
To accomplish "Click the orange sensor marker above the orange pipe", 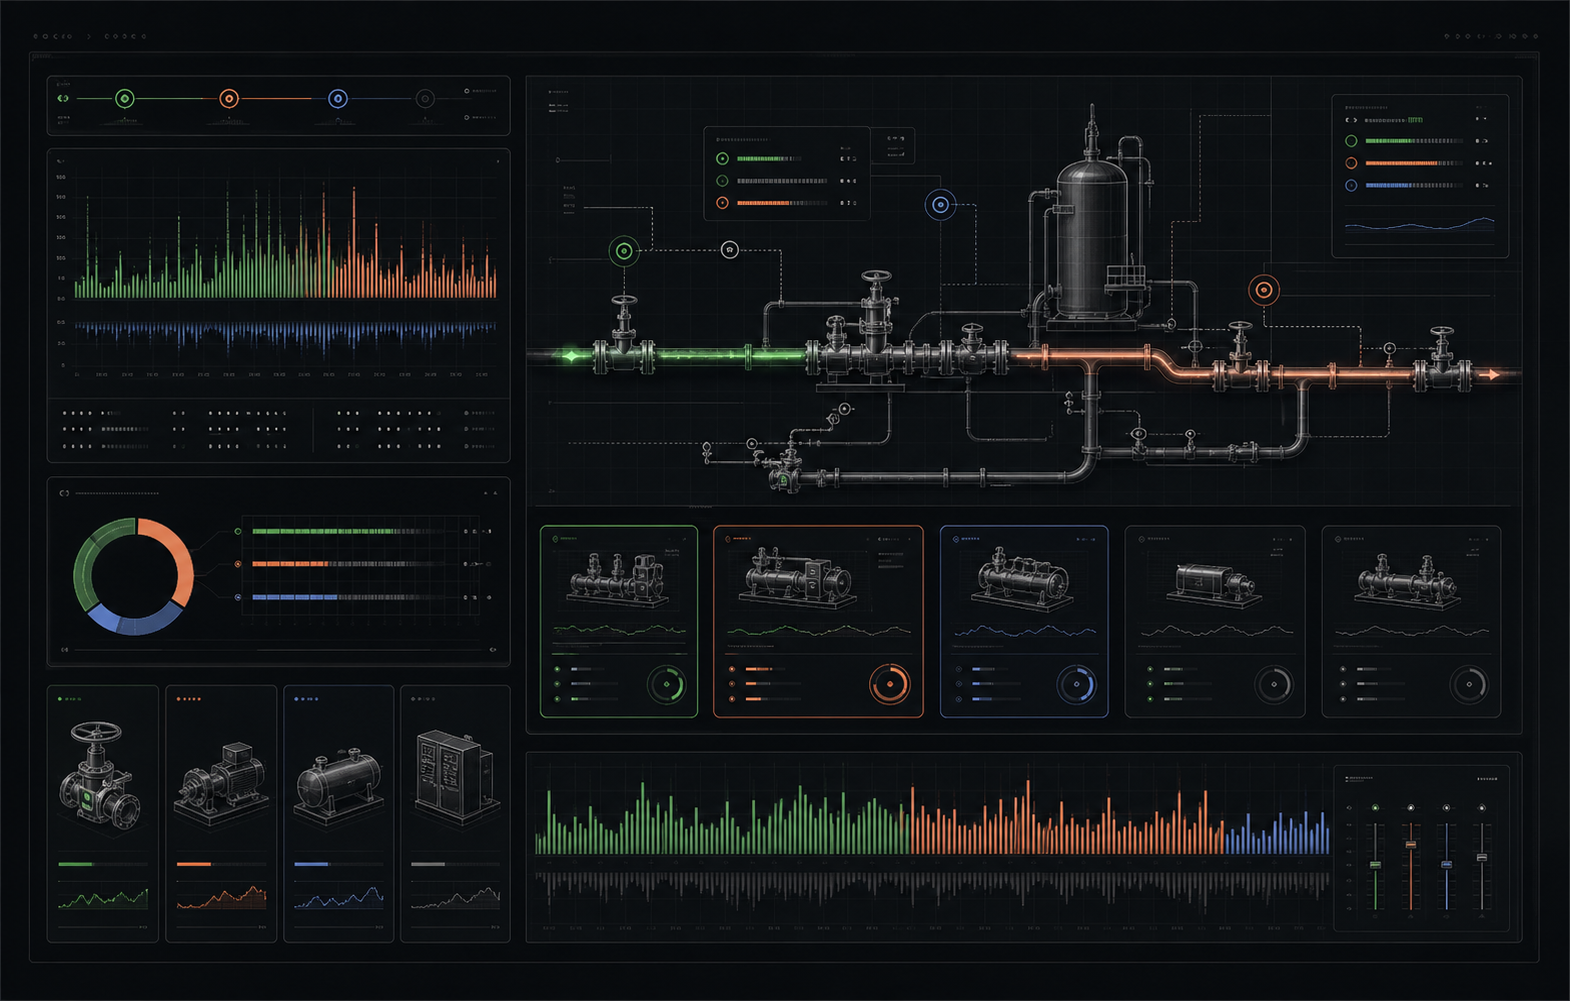I will coord(1264,290).
